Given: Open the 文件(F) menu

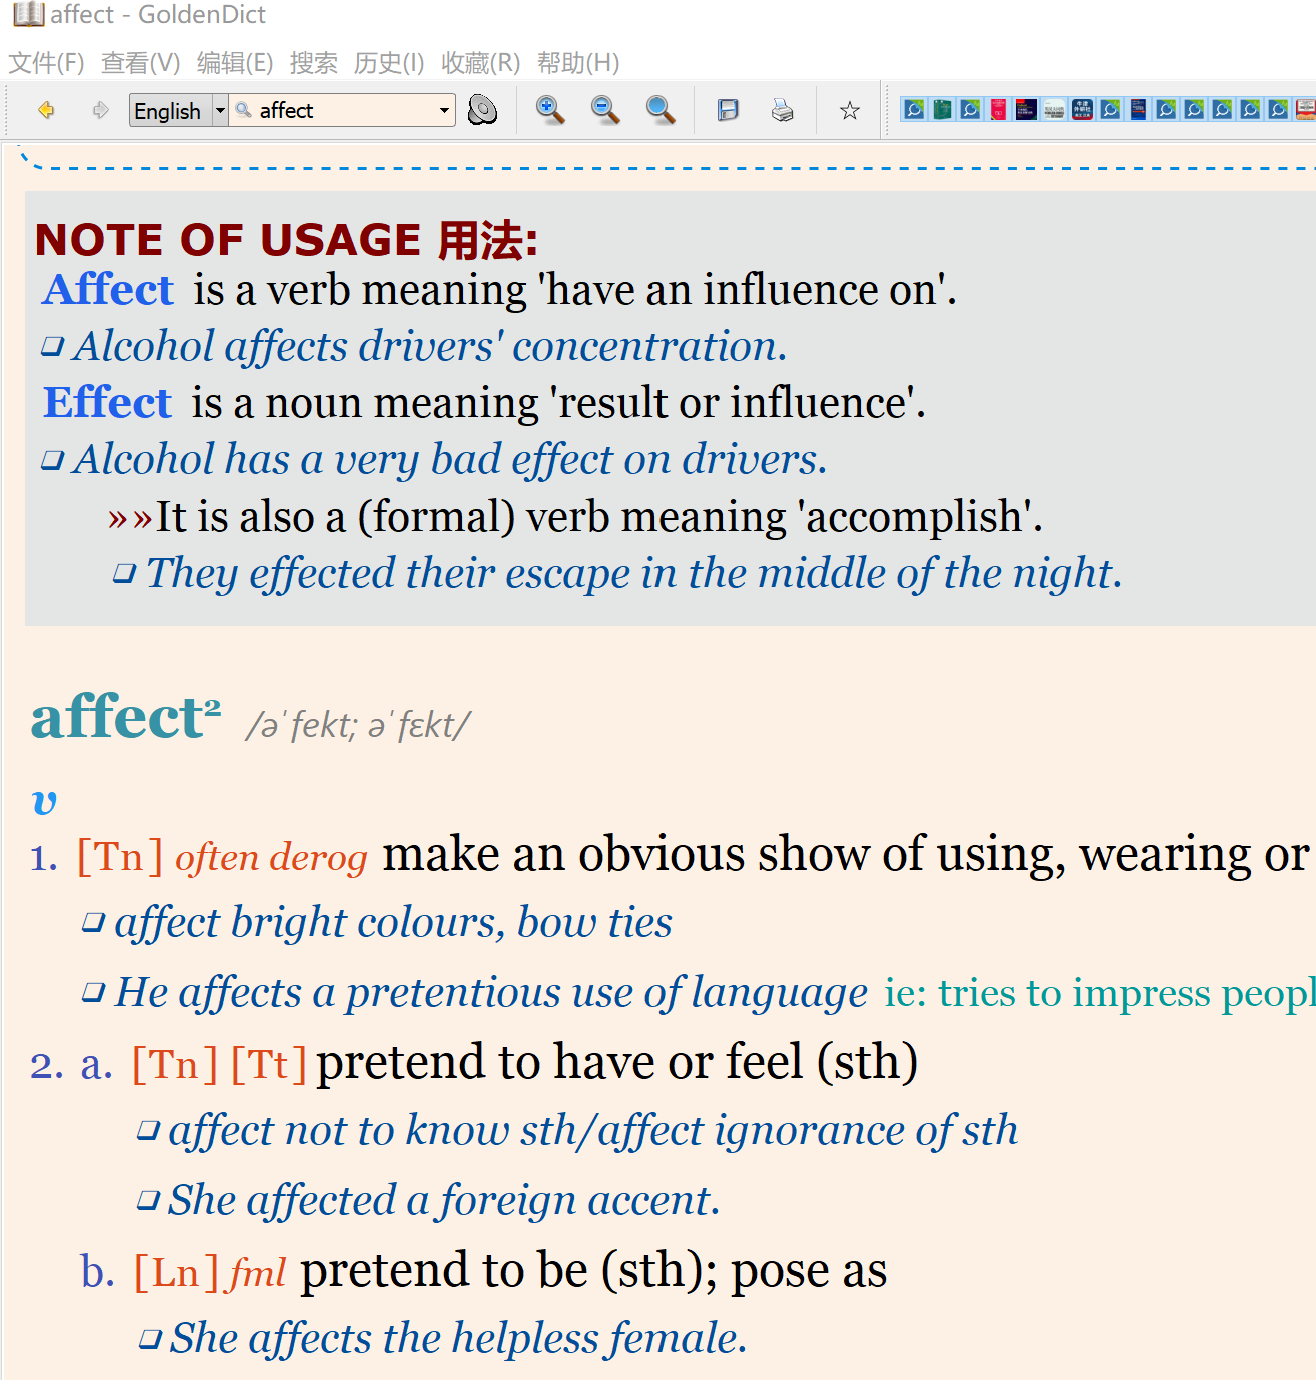Looking at the screenshot, I should pyautogui.click(x=46, y=63).
